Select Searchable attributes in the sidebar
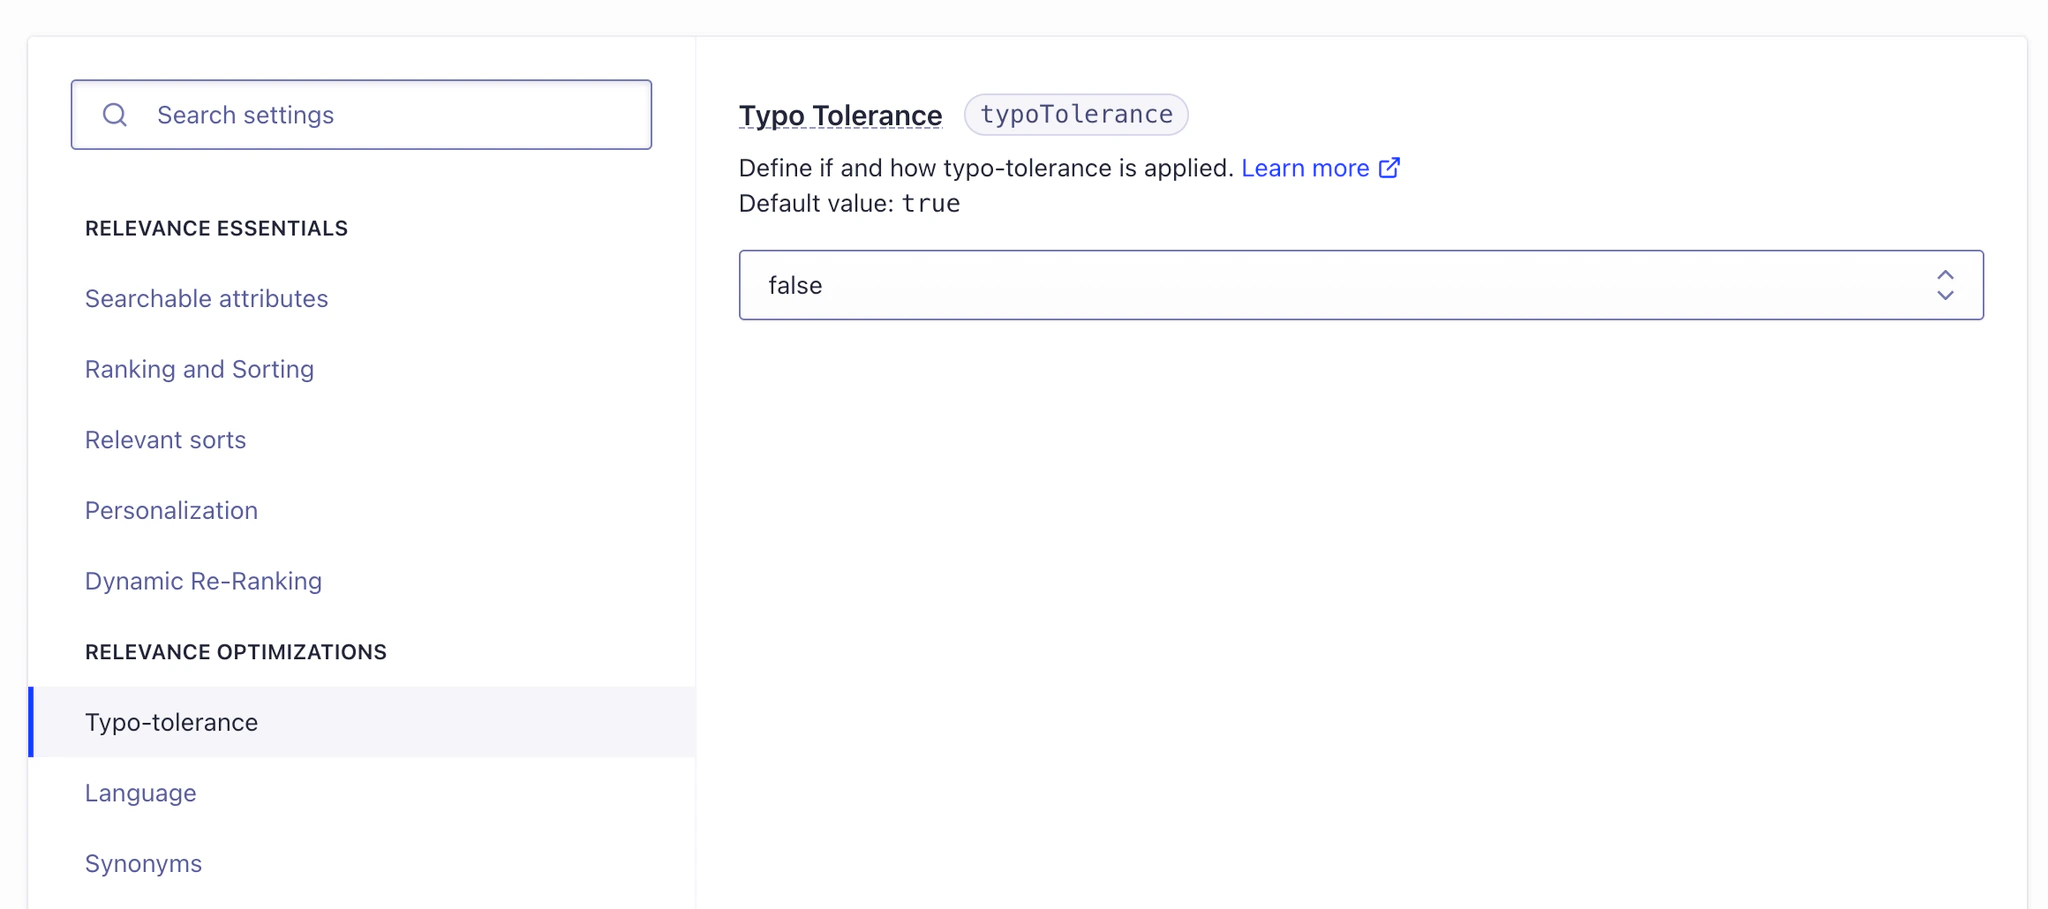The width and height of the screenshot is (2048, 909). pyautogui.click(x=206, y=298)
